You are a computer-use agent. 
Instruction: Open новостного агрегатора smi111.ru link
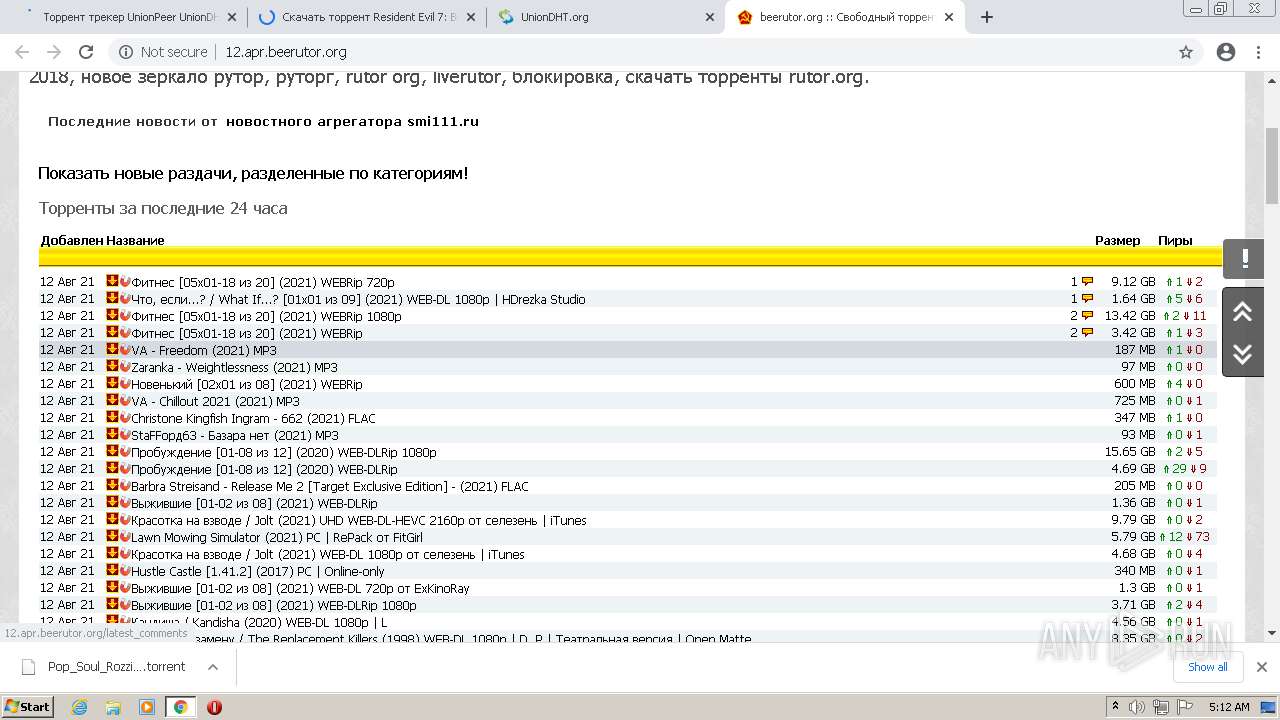pos(352,121)
